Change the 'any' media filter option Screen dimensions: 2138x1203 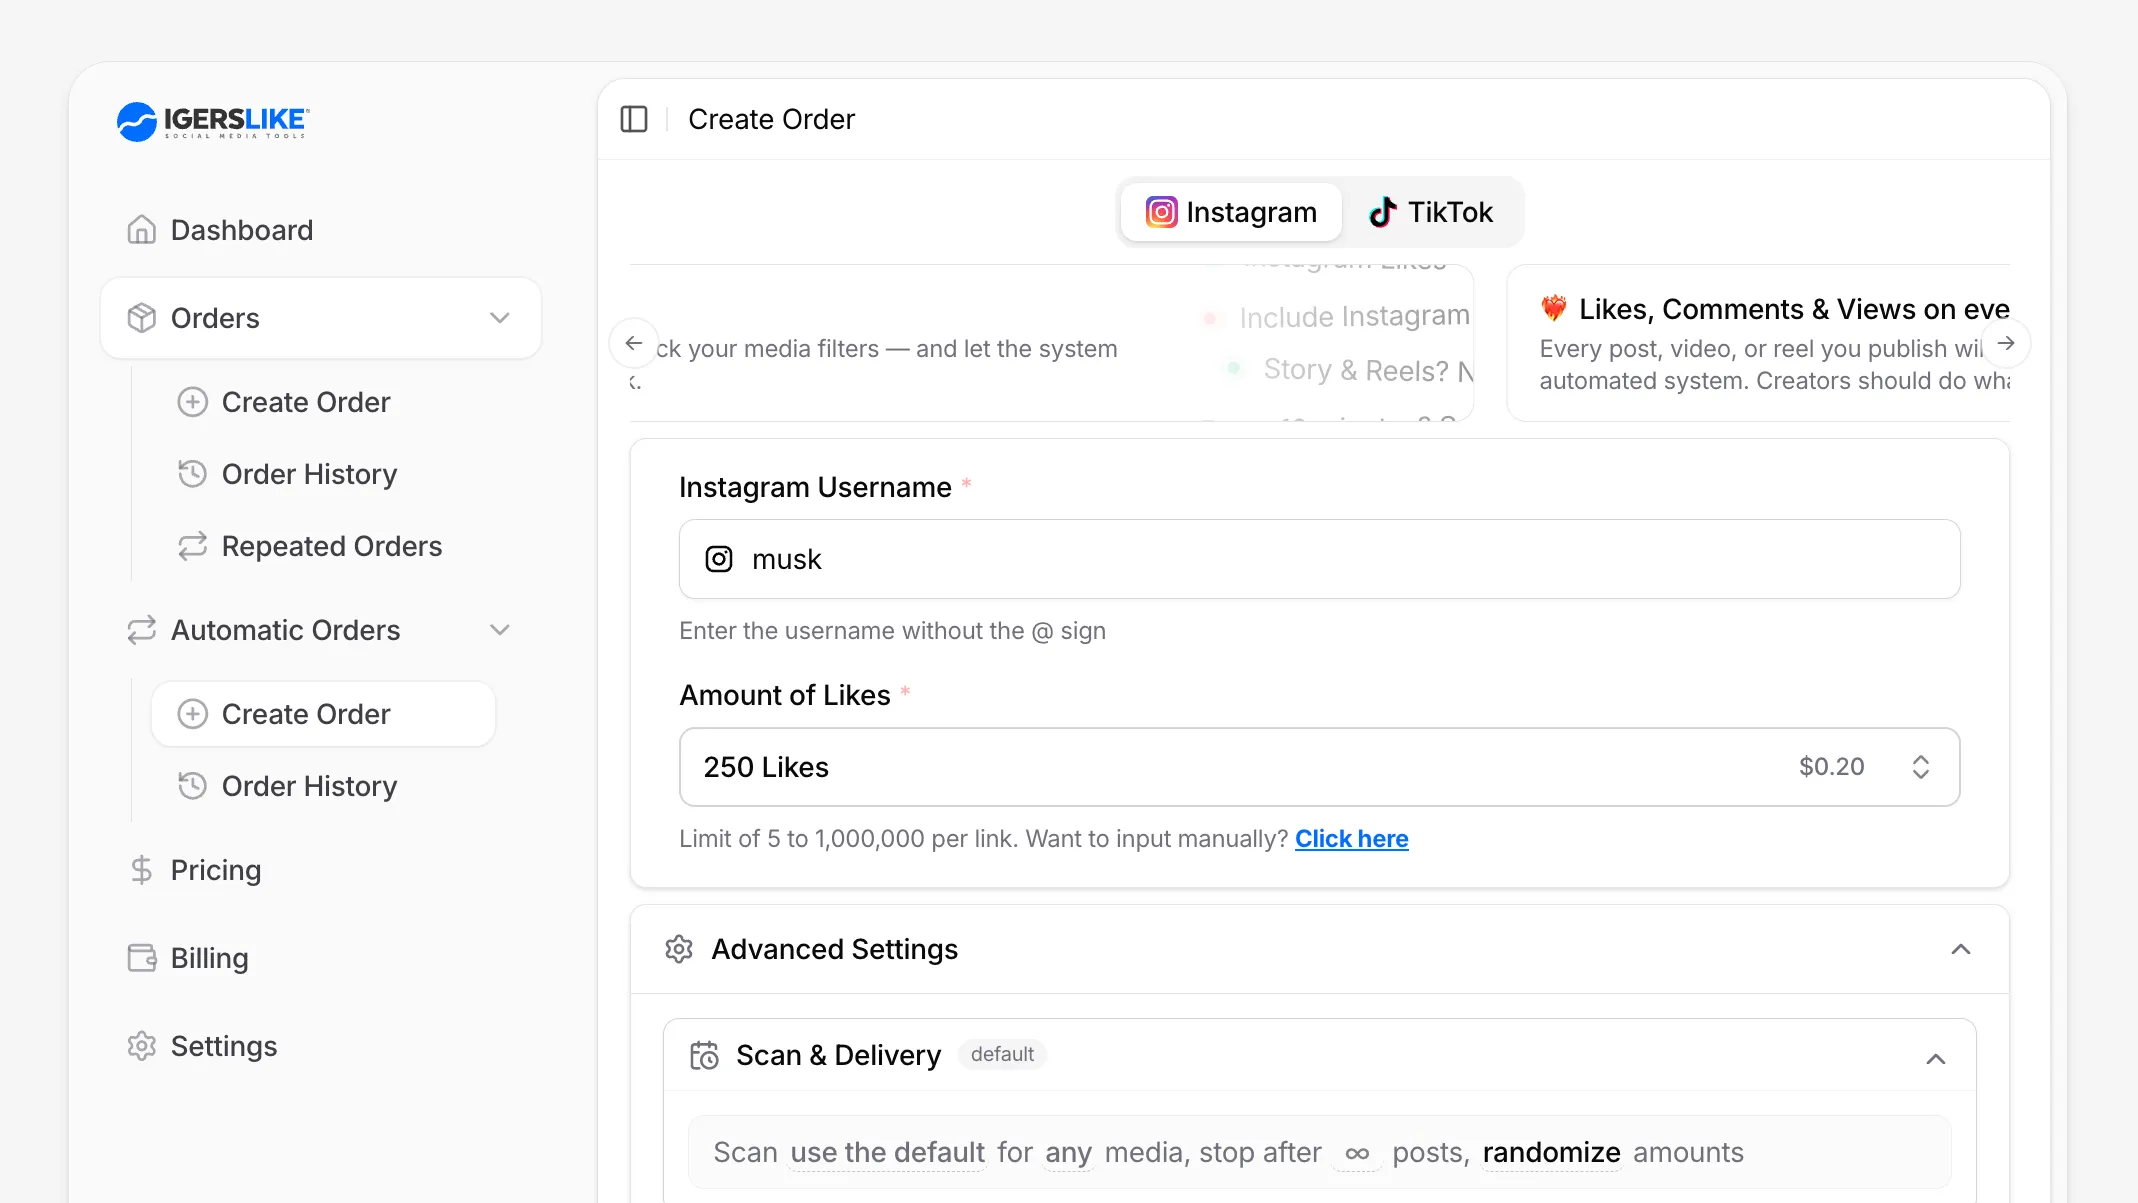click(x=1068, y=1152)
